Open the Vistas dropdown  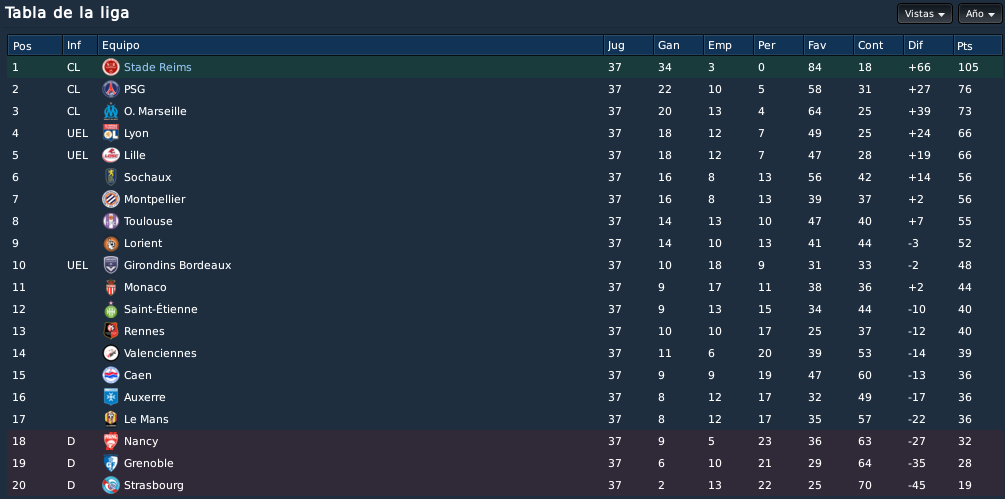click(x=924, y=13)
